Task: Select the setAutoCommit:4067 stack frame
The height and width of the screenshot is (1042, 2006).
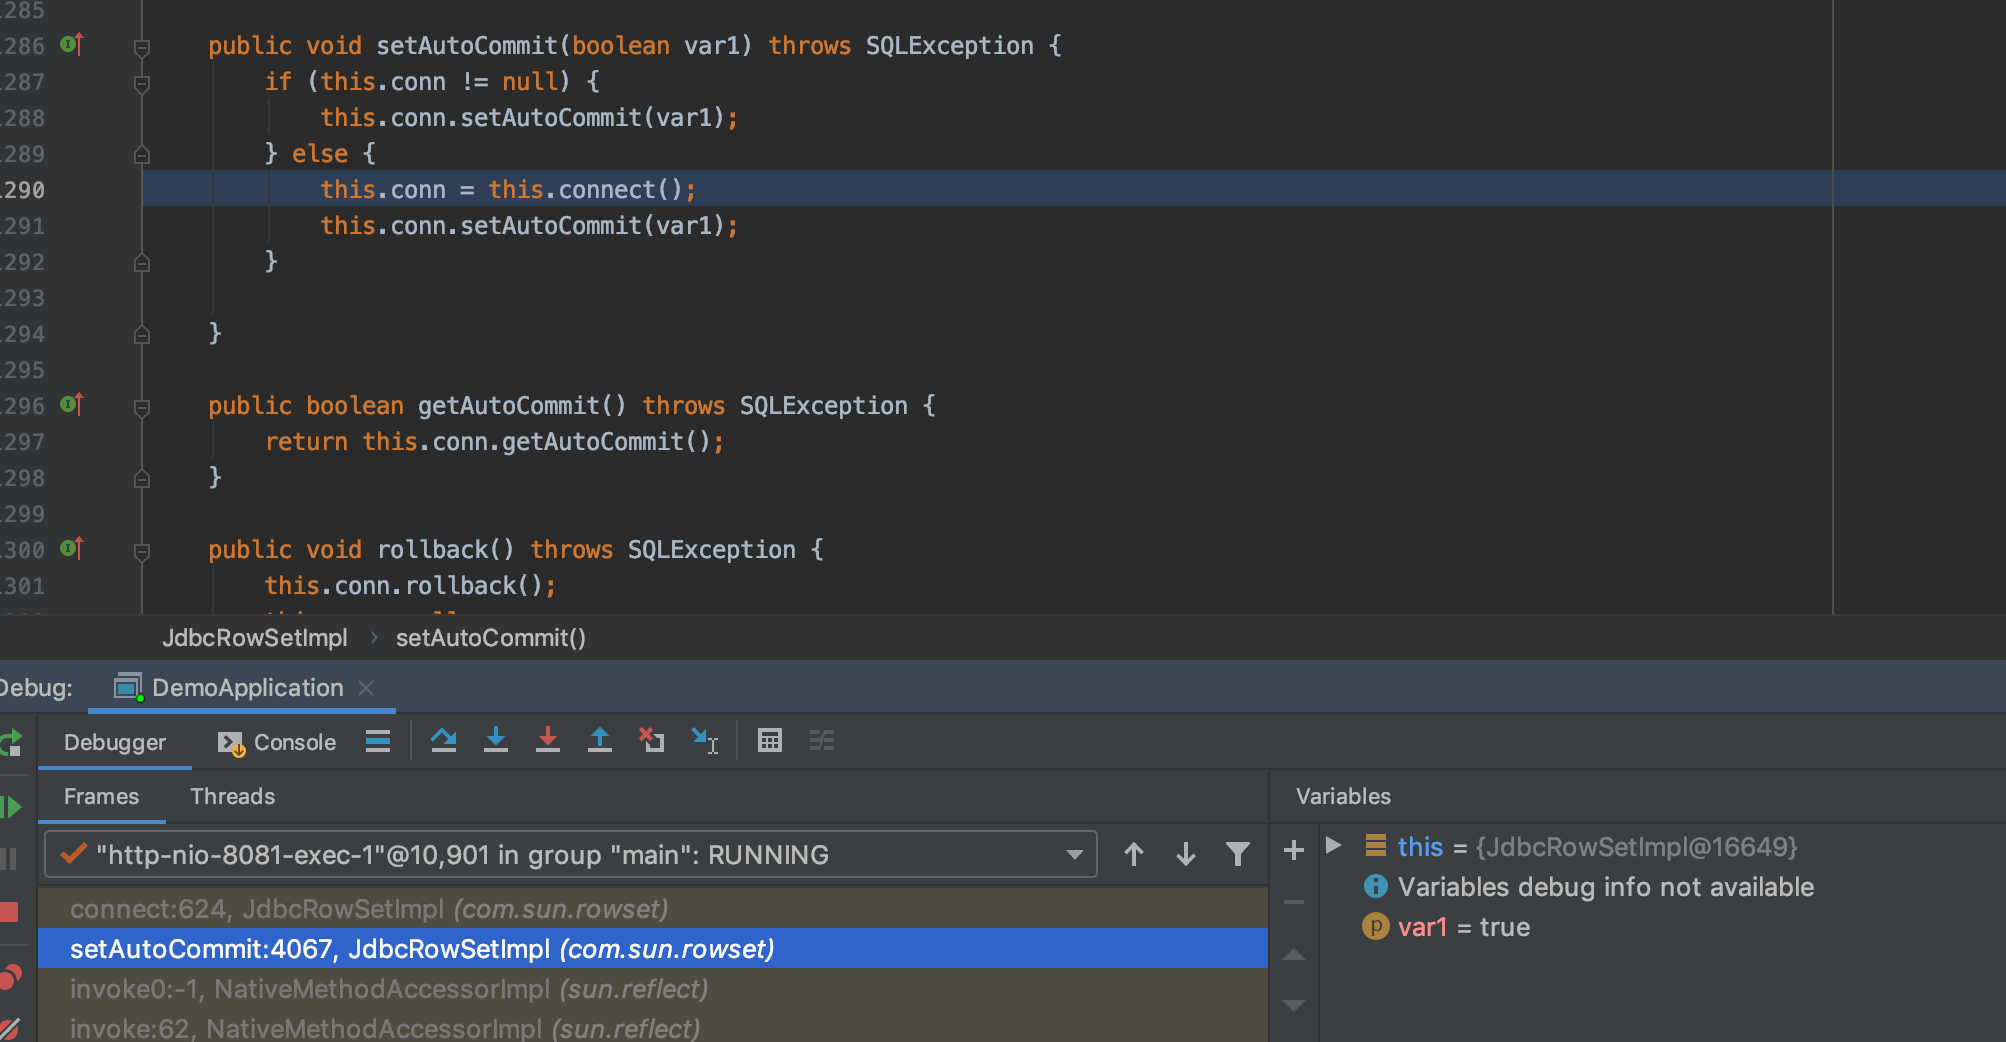Action: (653, 949)
